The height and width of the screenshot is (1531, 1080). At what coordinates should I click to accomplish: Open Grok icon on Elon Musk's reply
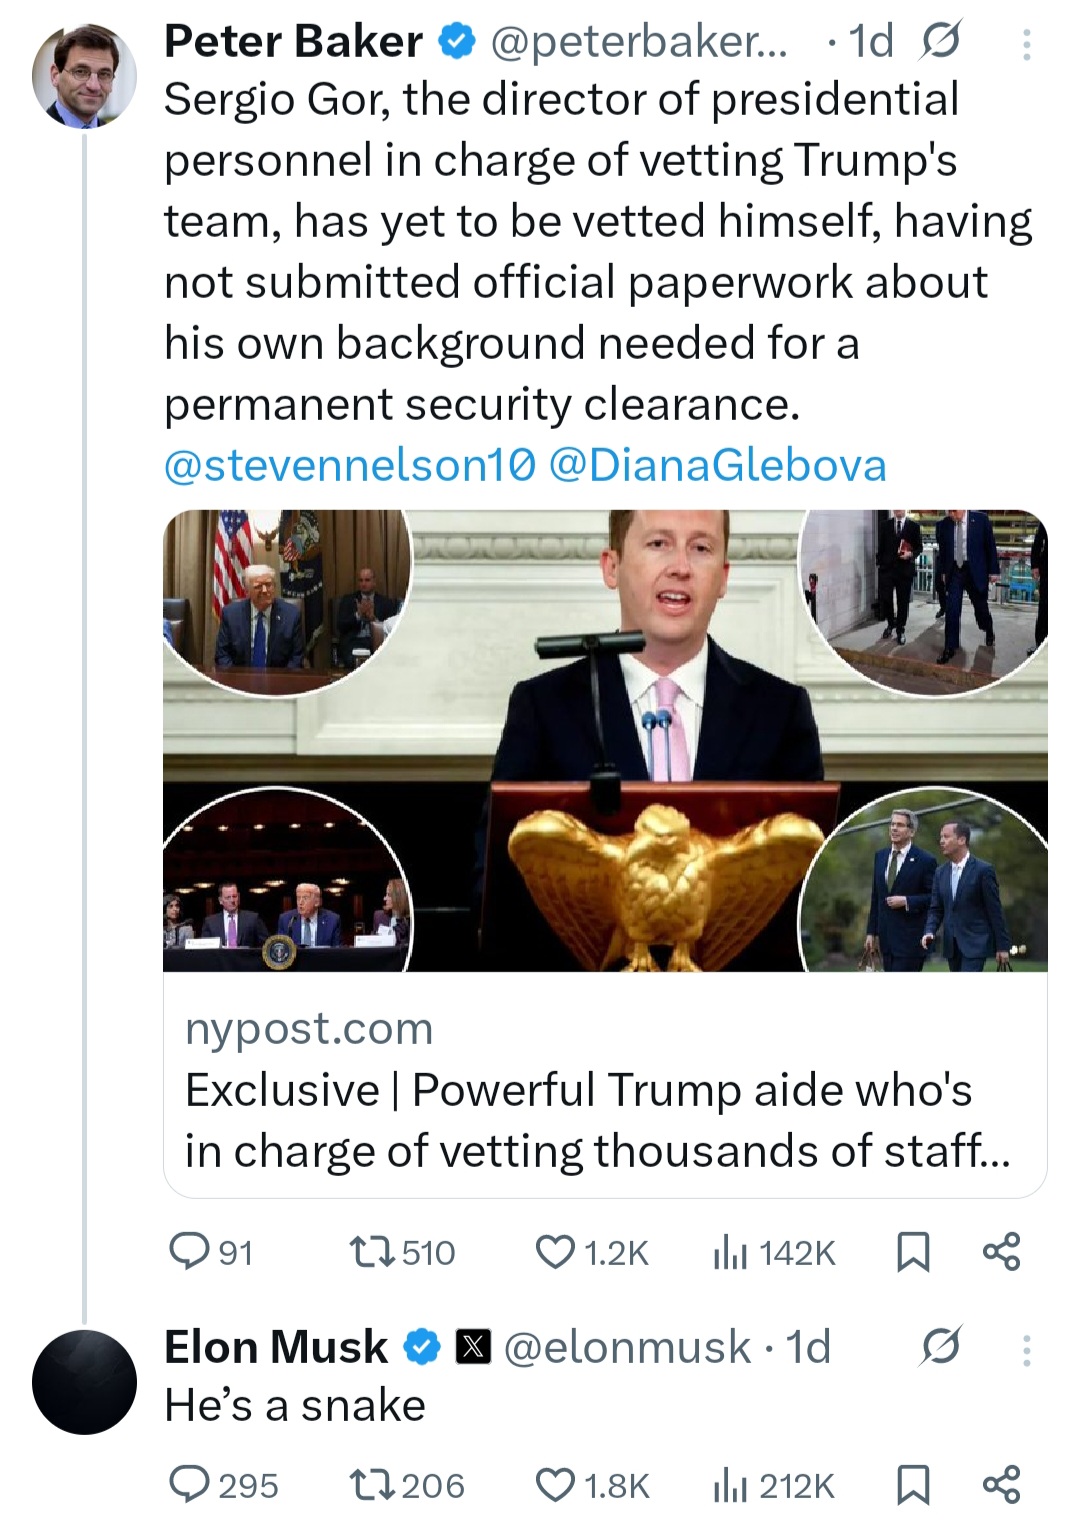coord(942,1346)
